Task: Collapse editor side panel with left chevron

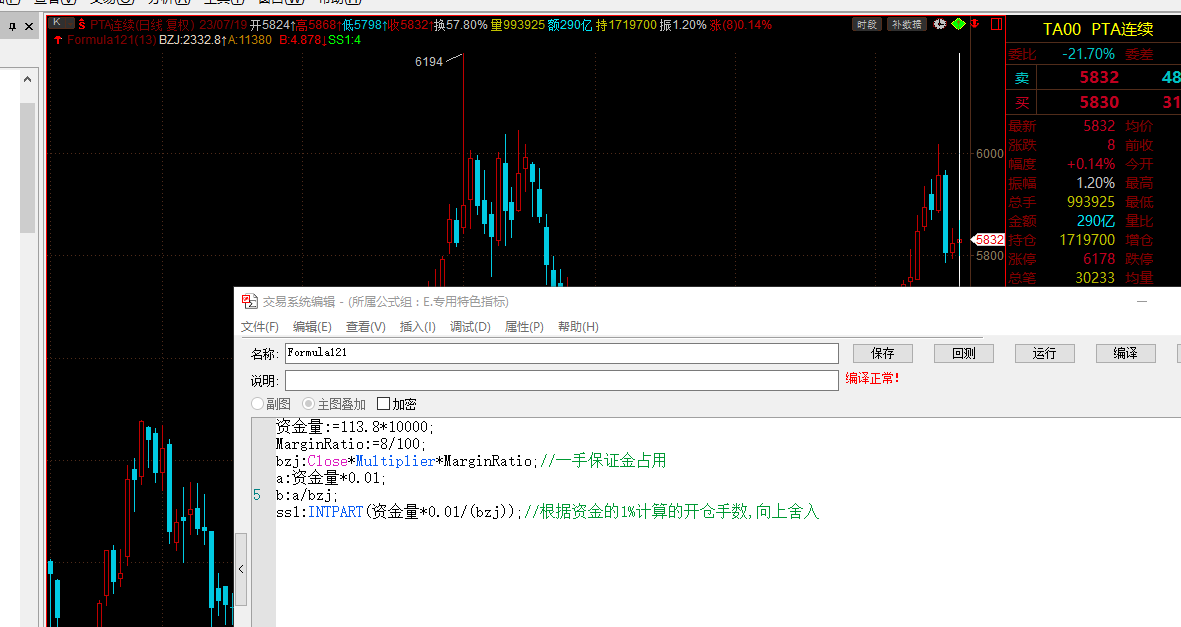Action: [241, 569]
